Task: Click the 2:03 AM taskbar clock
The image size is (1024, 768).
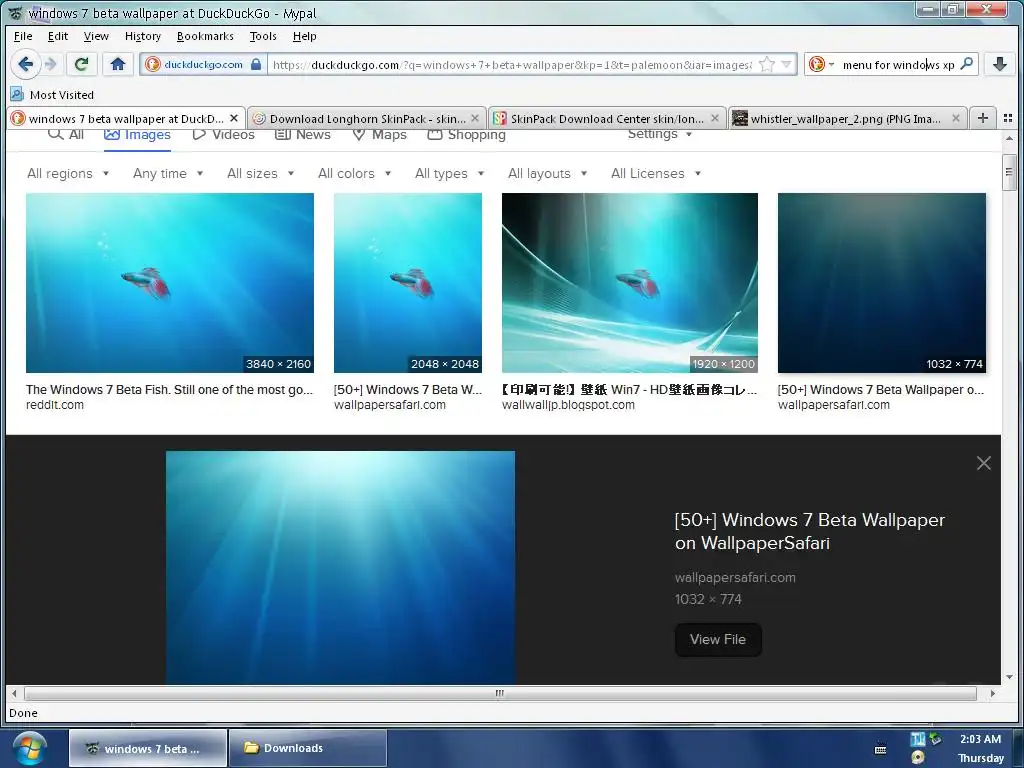Action: pos(980,739)
